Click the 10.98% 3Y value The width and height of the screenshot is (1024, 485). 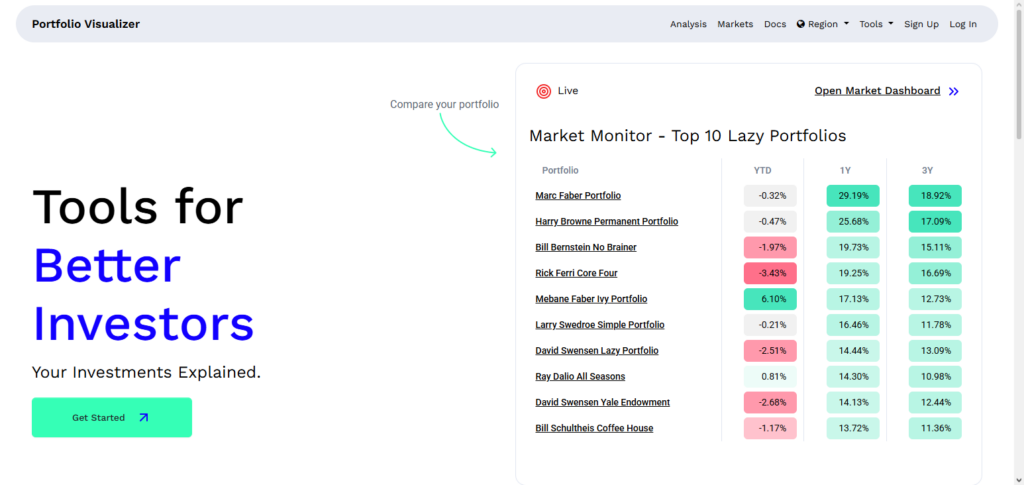(935, 377)
